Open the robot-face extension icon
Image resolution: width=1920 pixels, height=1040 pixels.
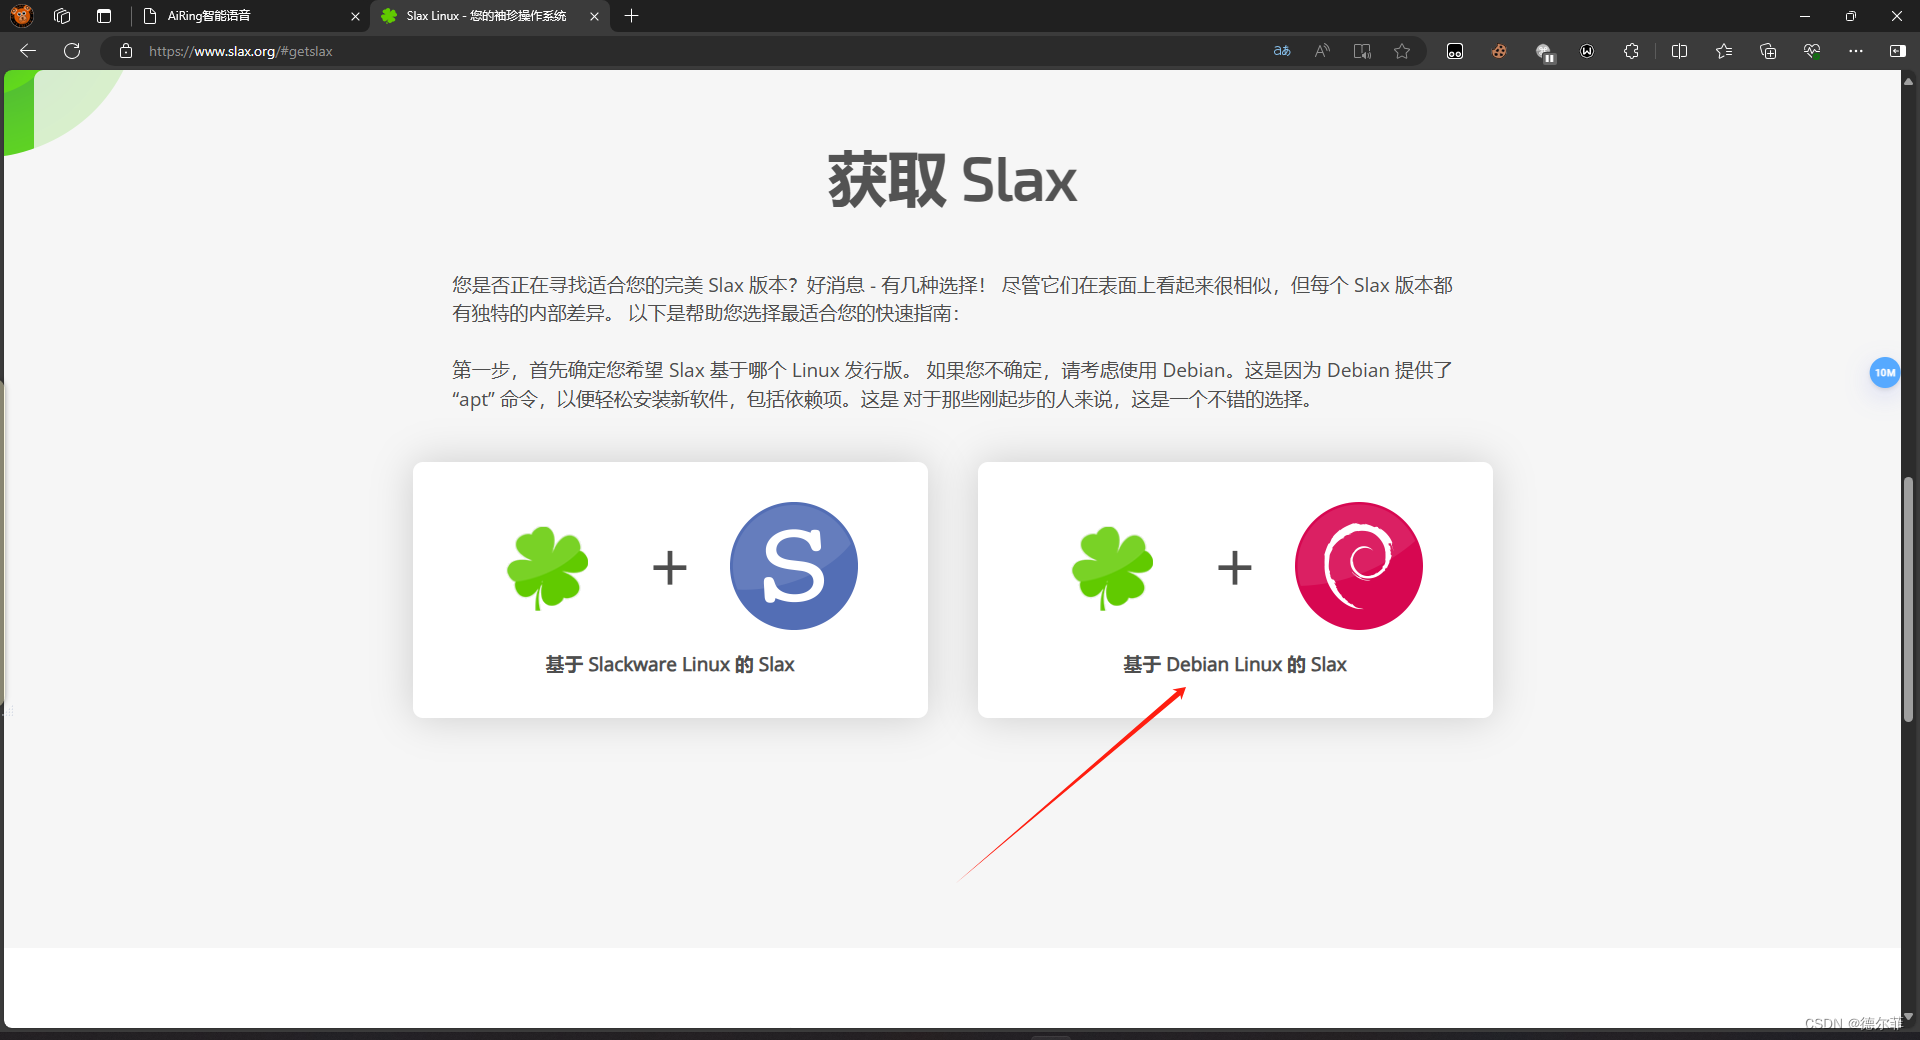(x=1455, y=51)
